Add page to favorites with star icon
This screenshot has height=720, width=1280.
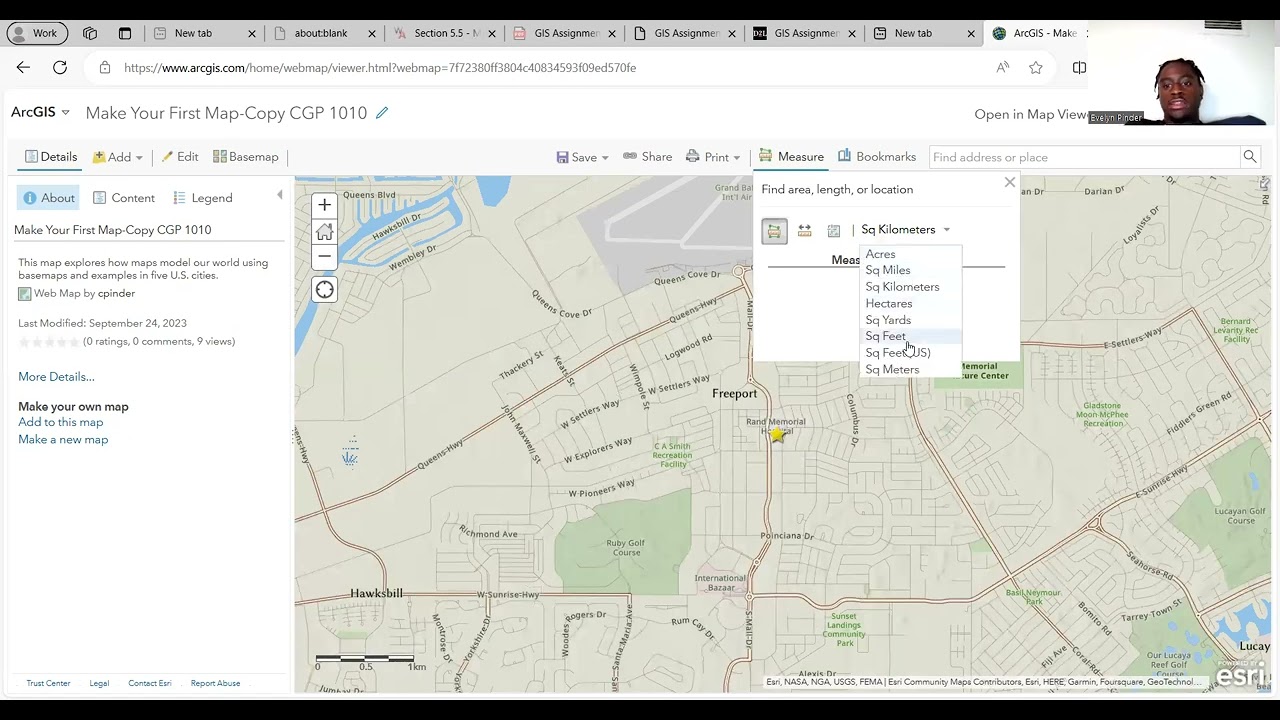click(1036, 67)
